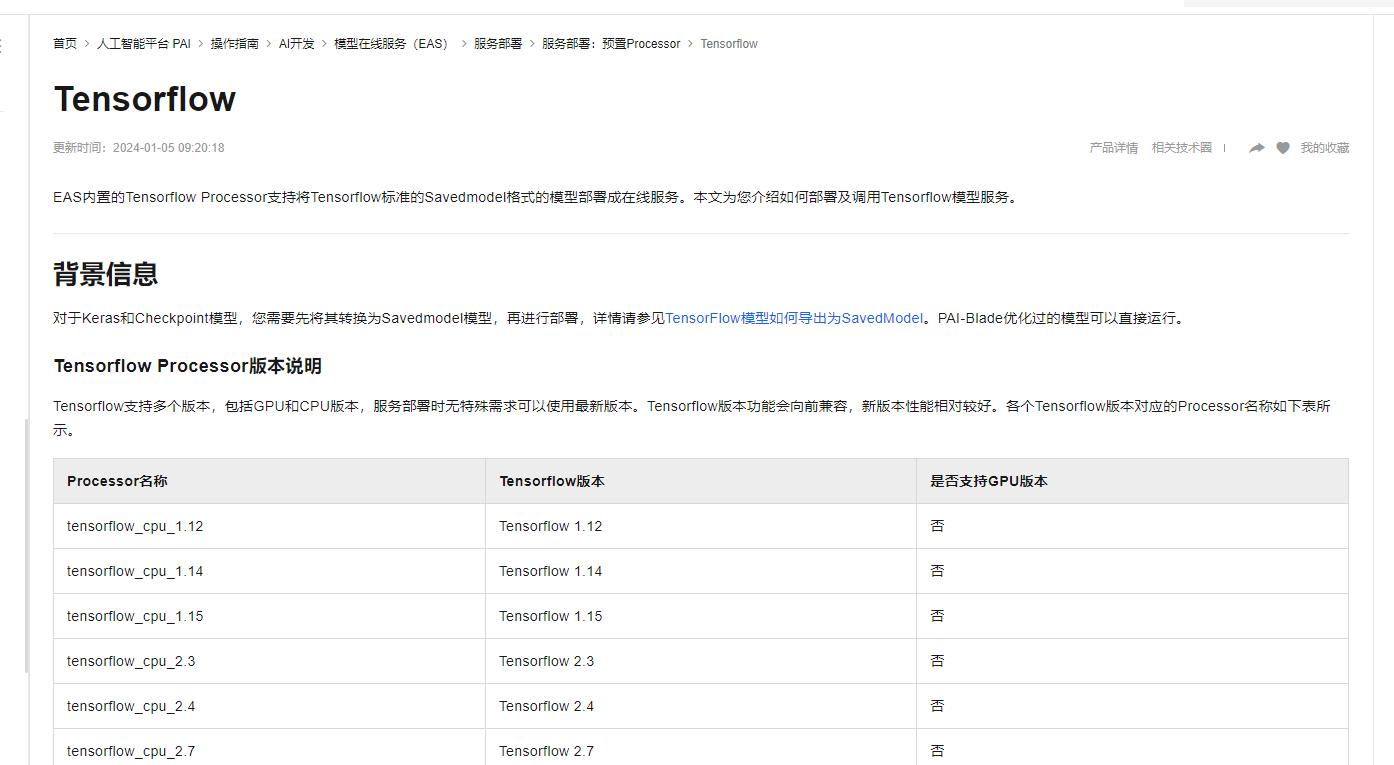Open 操作指南 breadcrumb
This screenshot has width=1394, height=765.
[x=235, y=44]
